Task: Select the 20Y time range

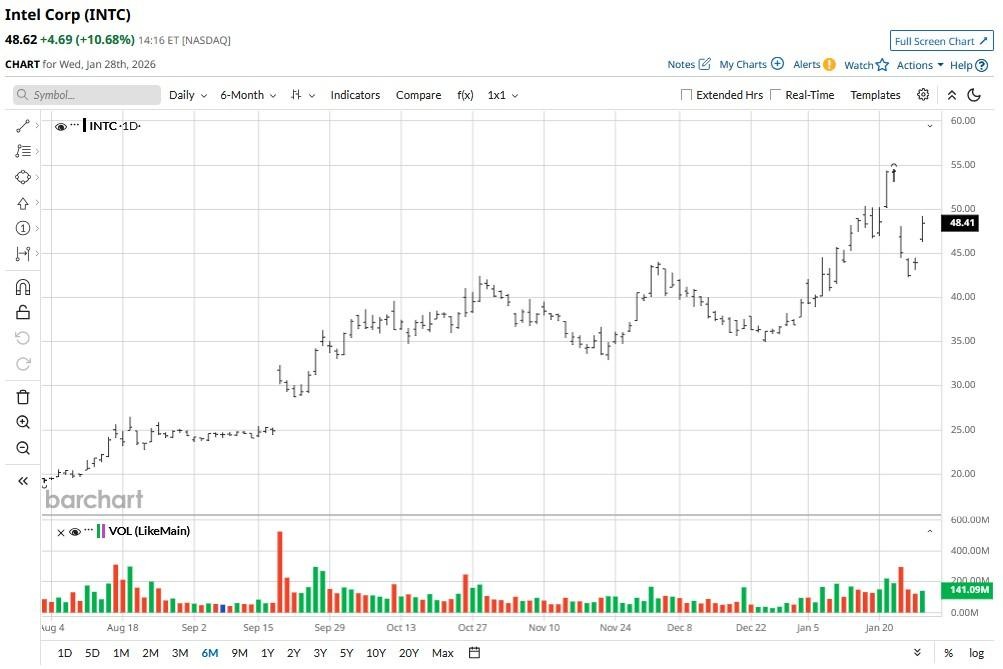Action: click(x=408, y=653)
